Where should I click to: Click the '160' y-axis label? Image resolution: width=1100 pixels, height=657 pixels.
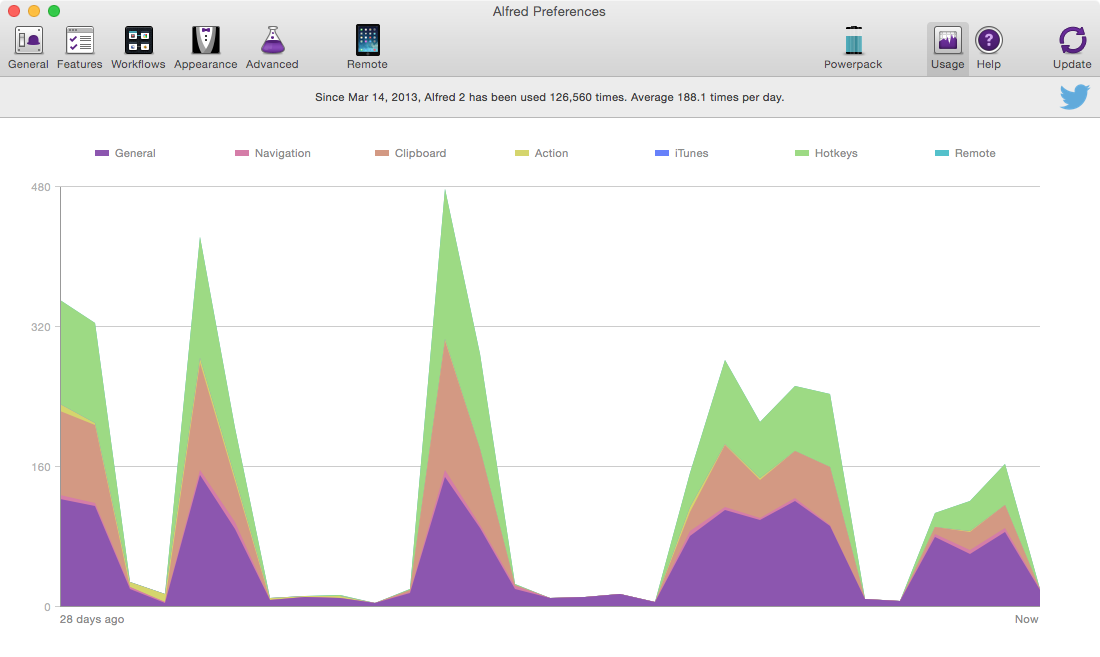tap(41, 467)
